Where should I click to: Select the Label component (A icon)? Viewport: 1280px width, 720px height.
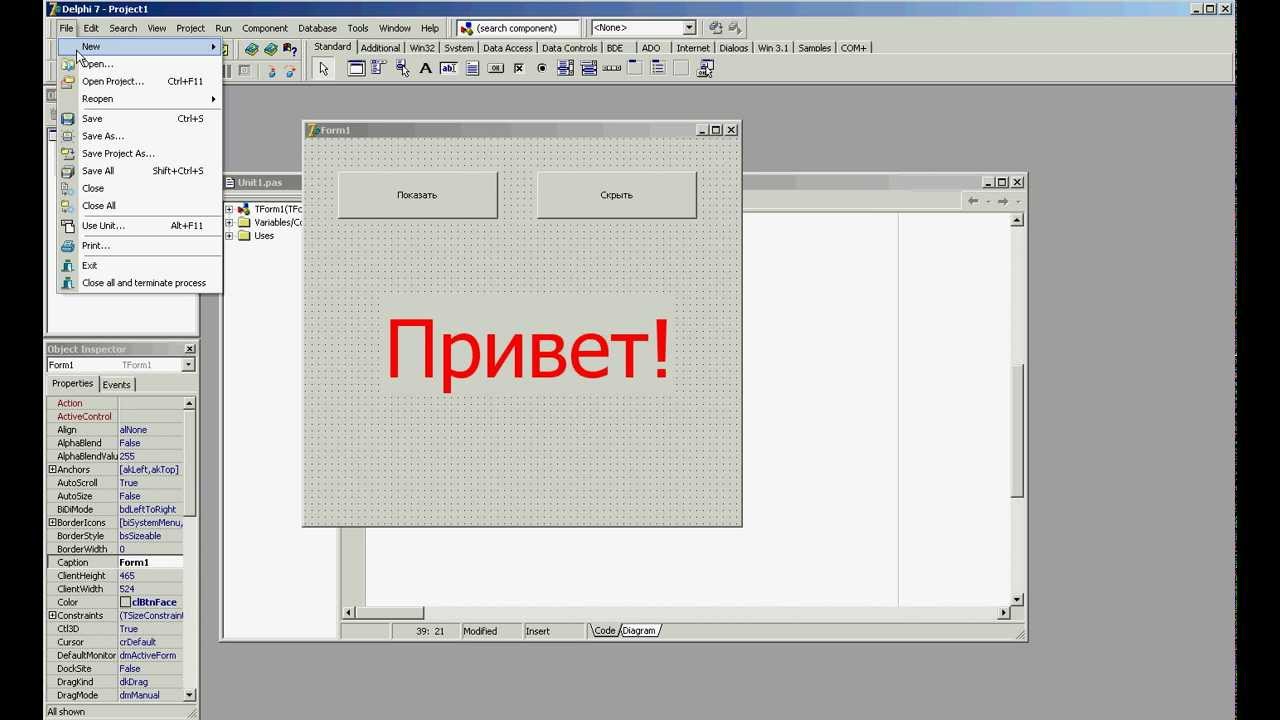[425, 68]
